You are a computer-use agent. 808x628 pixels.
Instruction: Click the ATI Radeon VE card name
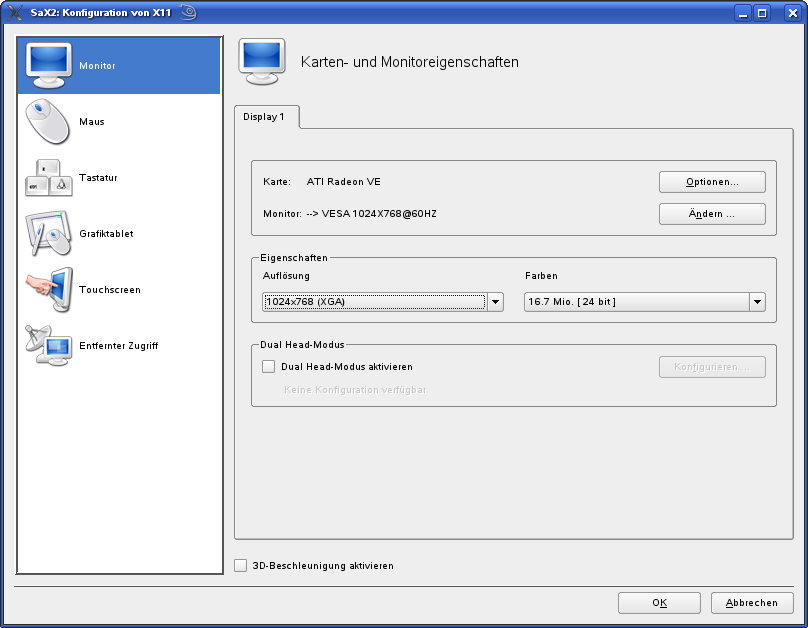click(344, 182)
